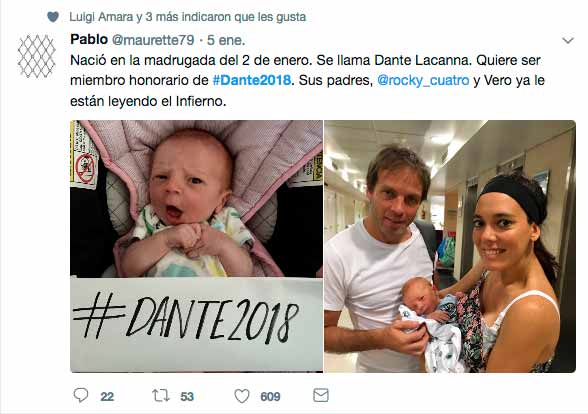Image resolution: width=588 pixels, height=414 pixels.
Task: Click the 609 likes count
Action: 270,396
